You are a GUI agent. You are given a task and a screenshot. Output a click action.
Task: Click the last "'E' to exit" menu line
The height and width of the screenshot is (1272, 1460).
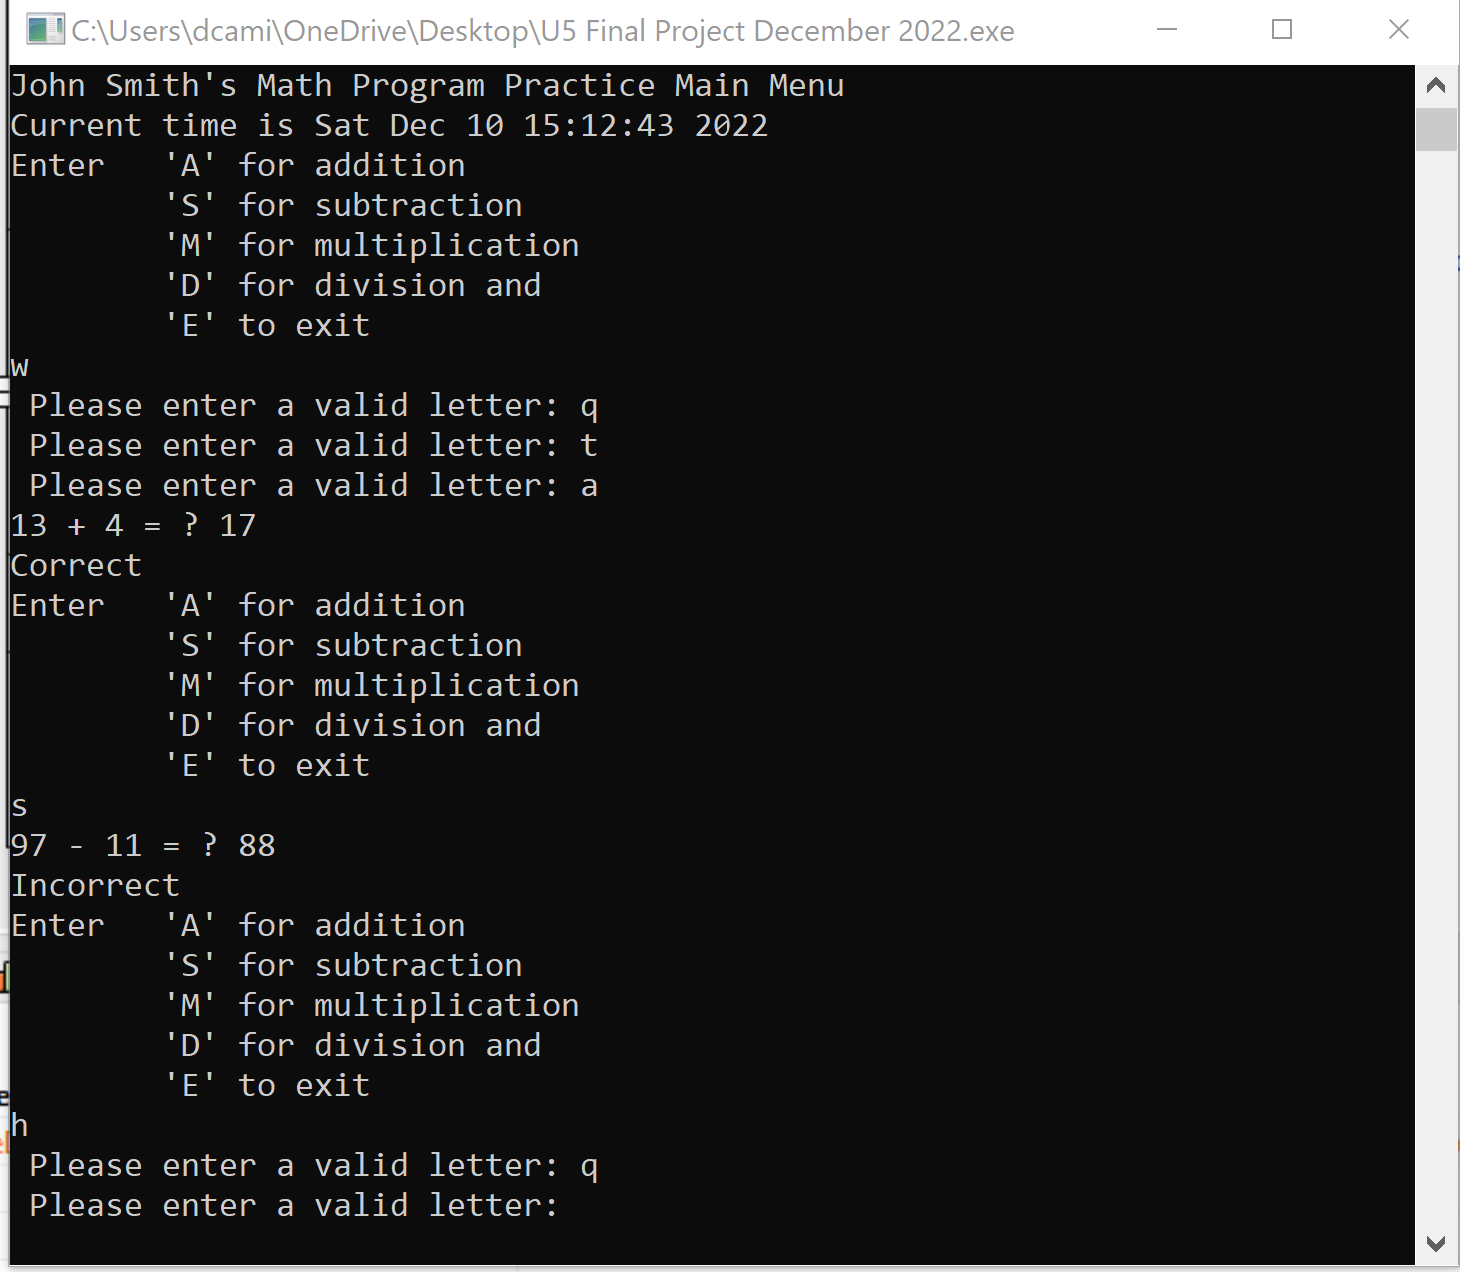(x=267, y=1086)
